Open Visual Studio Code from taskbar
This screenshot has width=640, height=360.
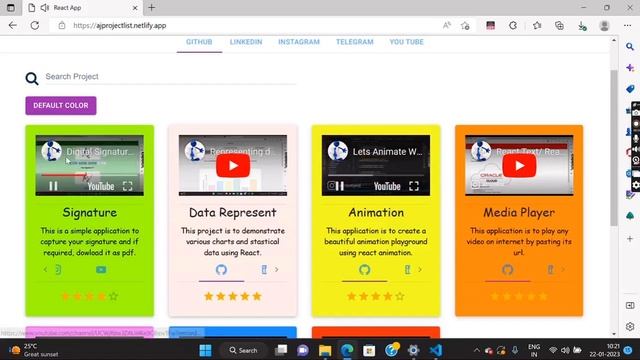[436, 350]
